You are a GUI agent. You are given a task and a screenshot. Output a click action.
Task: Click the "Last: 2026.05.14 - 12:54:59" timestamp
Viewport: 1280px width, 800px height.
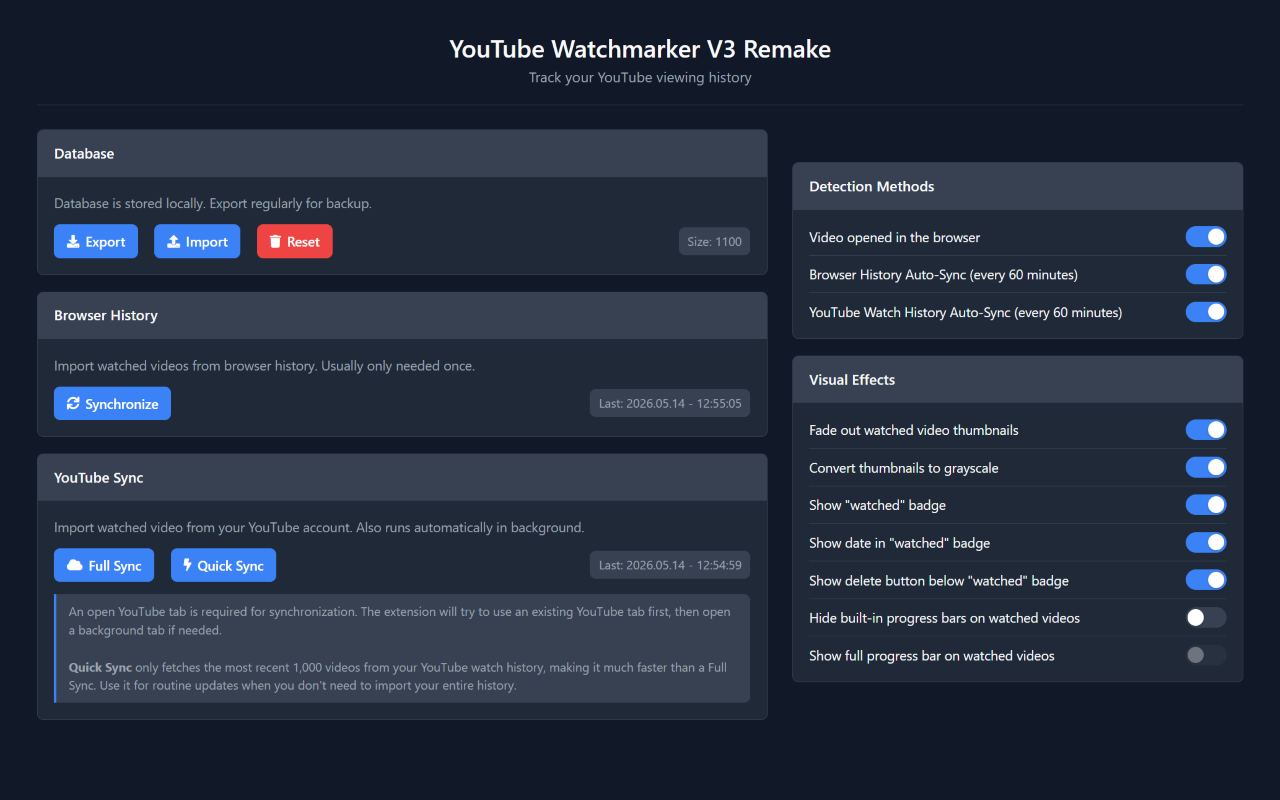(670, 565)
